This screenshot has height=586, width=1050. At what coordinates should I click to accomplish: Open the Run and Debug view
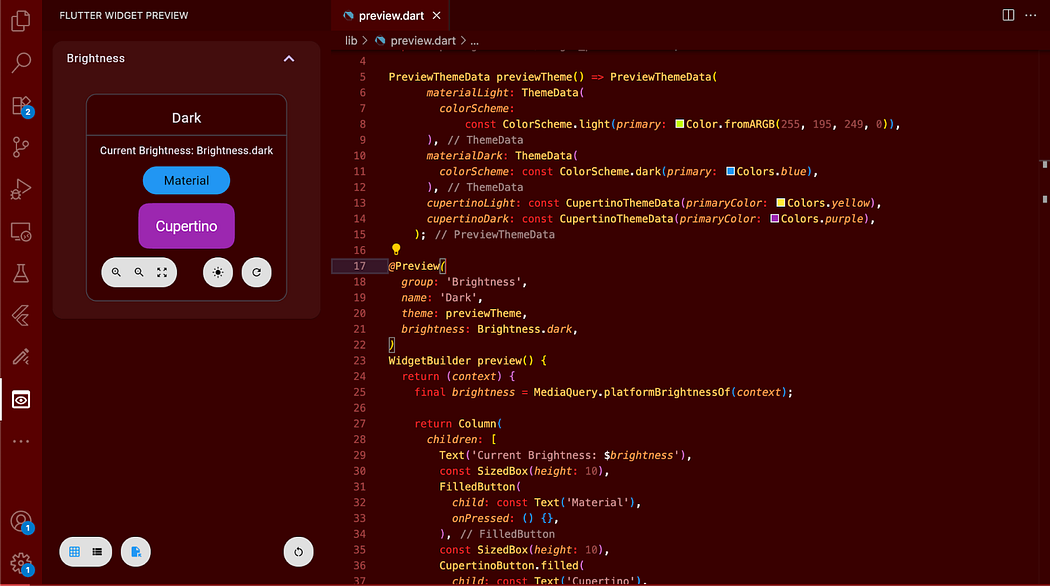pyautogui.click(x=20, y=189)
